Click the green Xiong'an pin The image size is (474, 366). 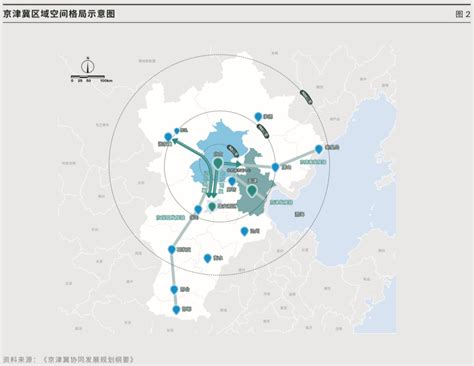click(212, 206)
